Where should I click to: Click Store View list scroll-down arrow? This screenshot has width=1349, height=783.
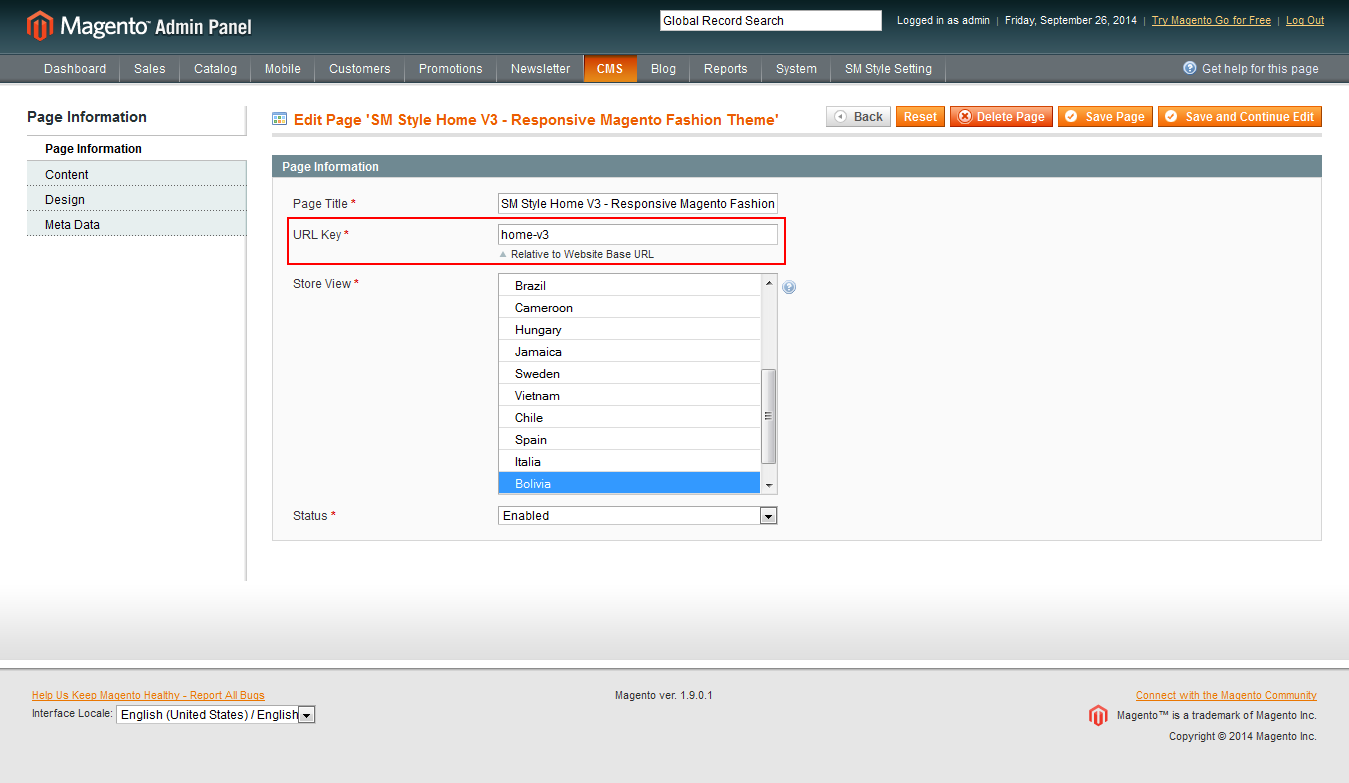click(x=769, y=485)
